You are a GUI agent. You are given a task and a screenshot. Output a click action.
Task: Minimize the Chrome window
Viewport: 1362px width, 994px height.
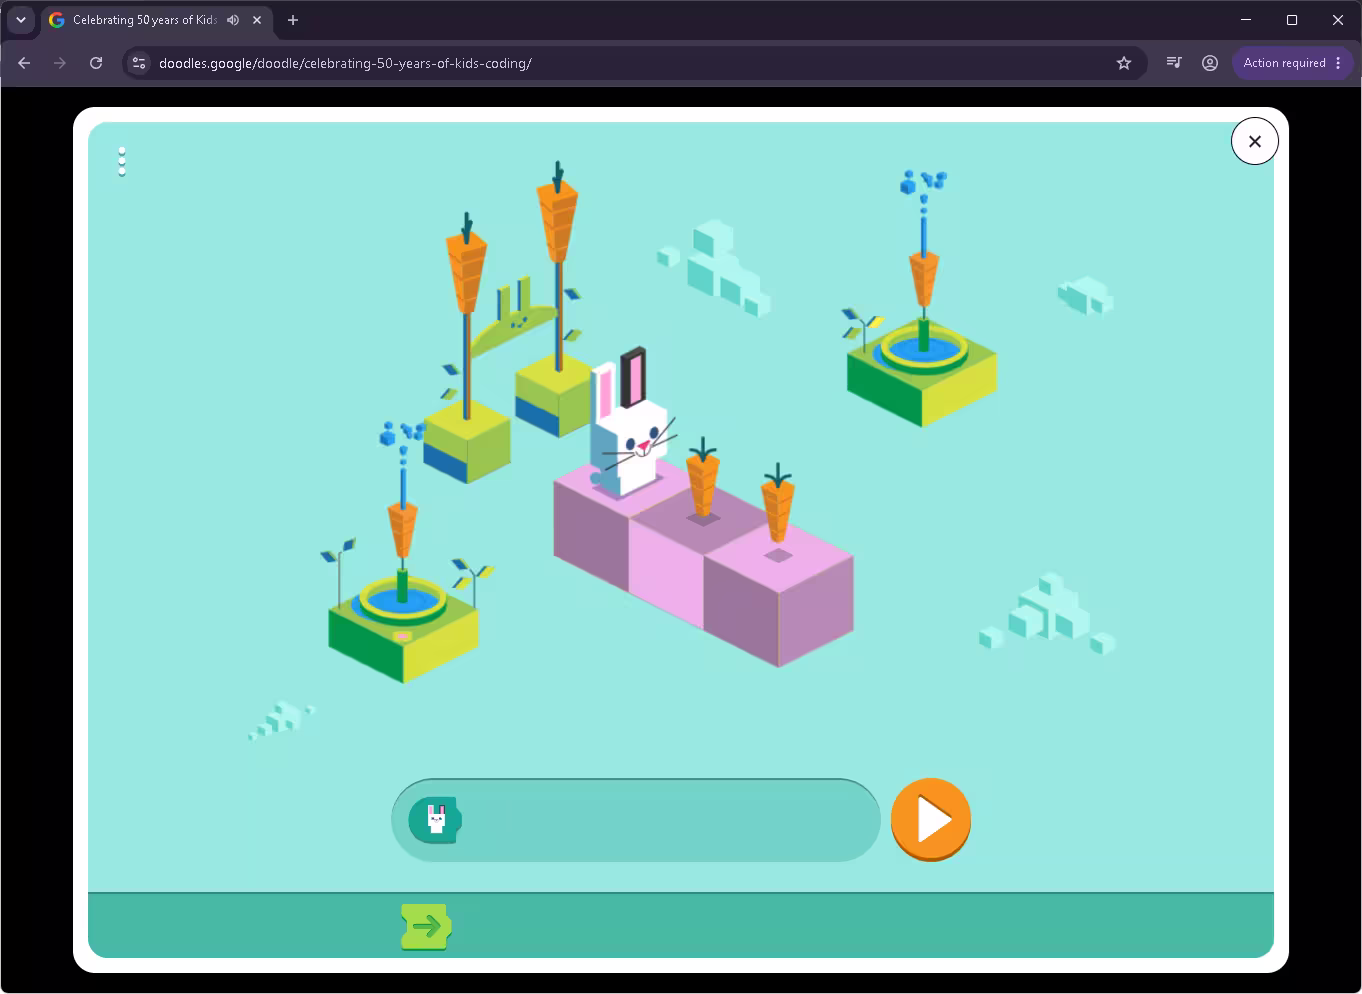(1246, 20)
